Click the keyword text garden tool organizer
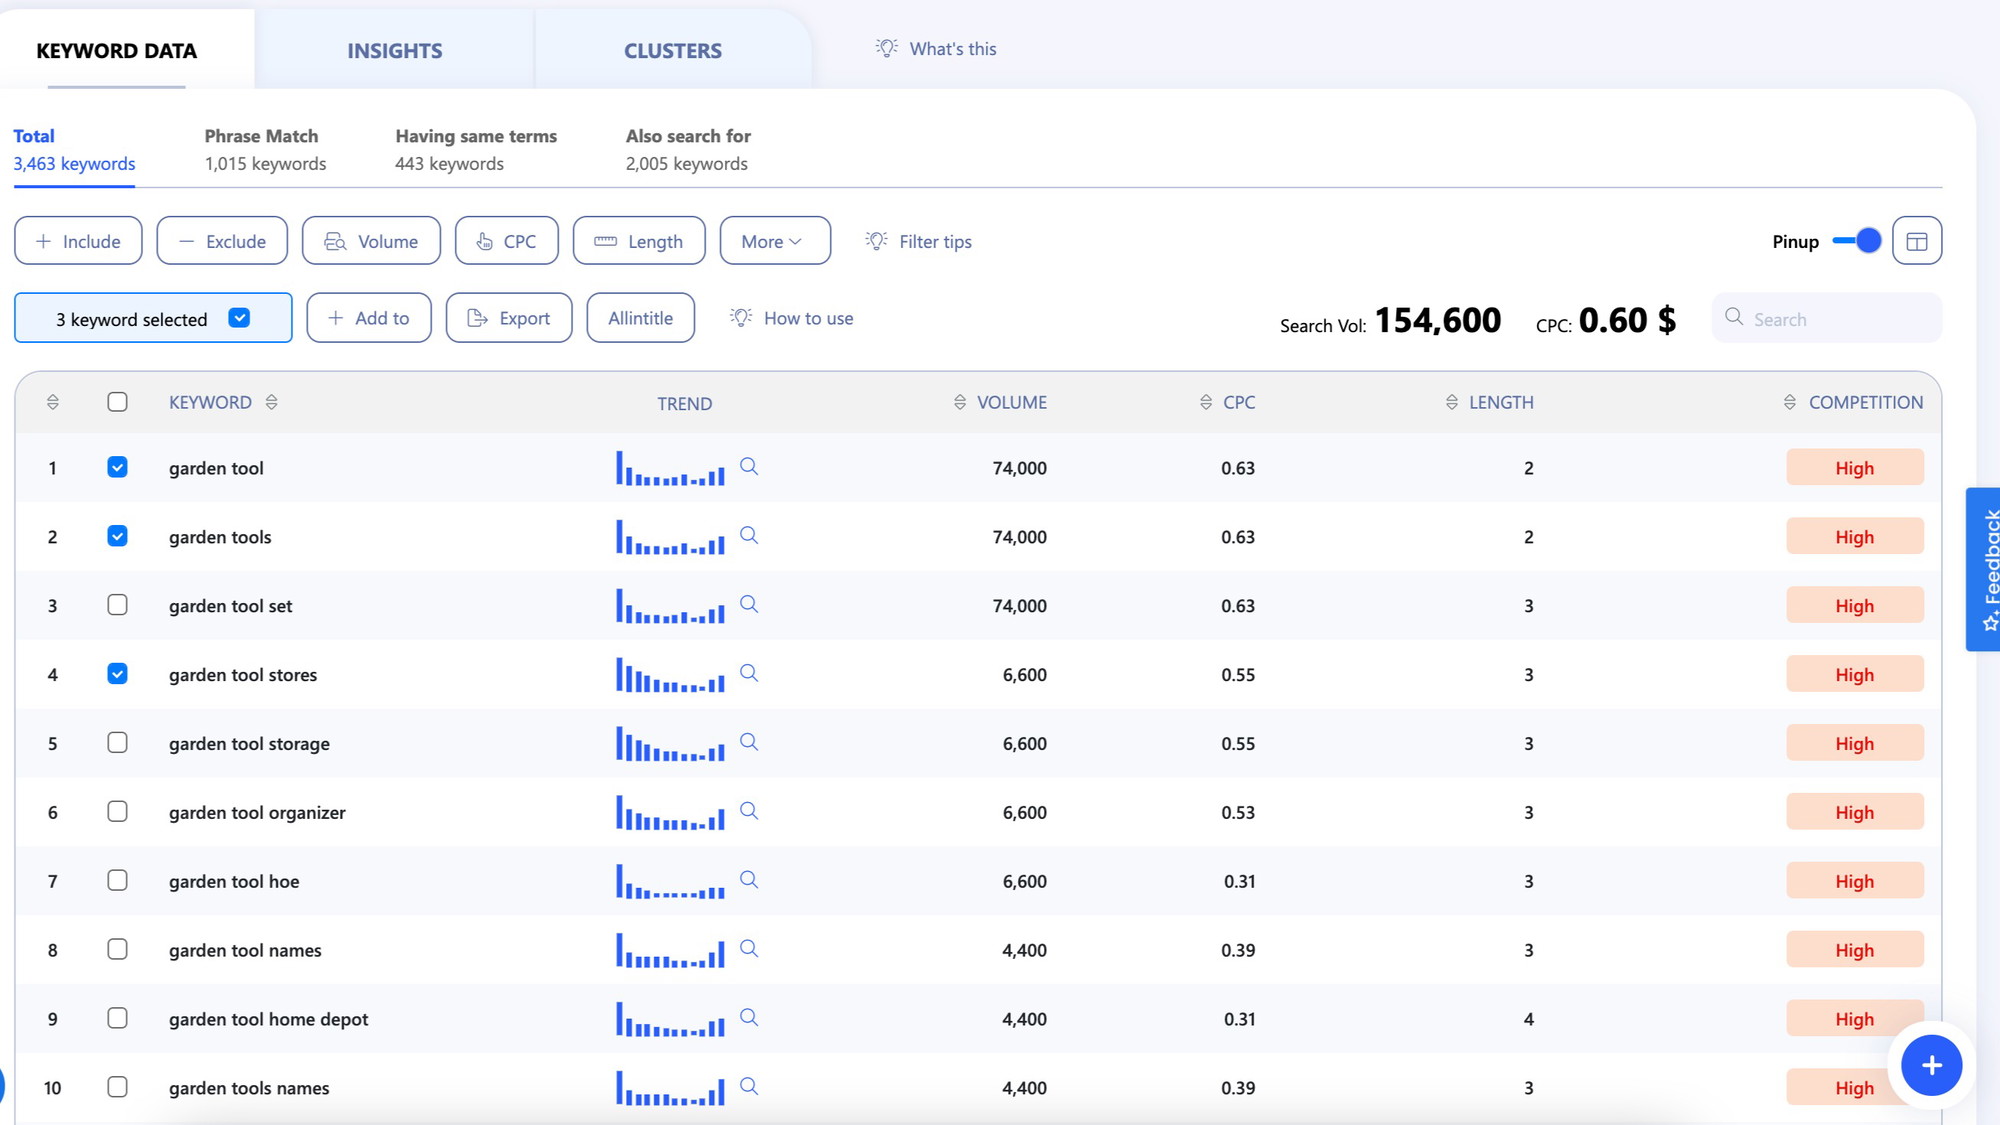2000x1125 pixels. (257, 813)
